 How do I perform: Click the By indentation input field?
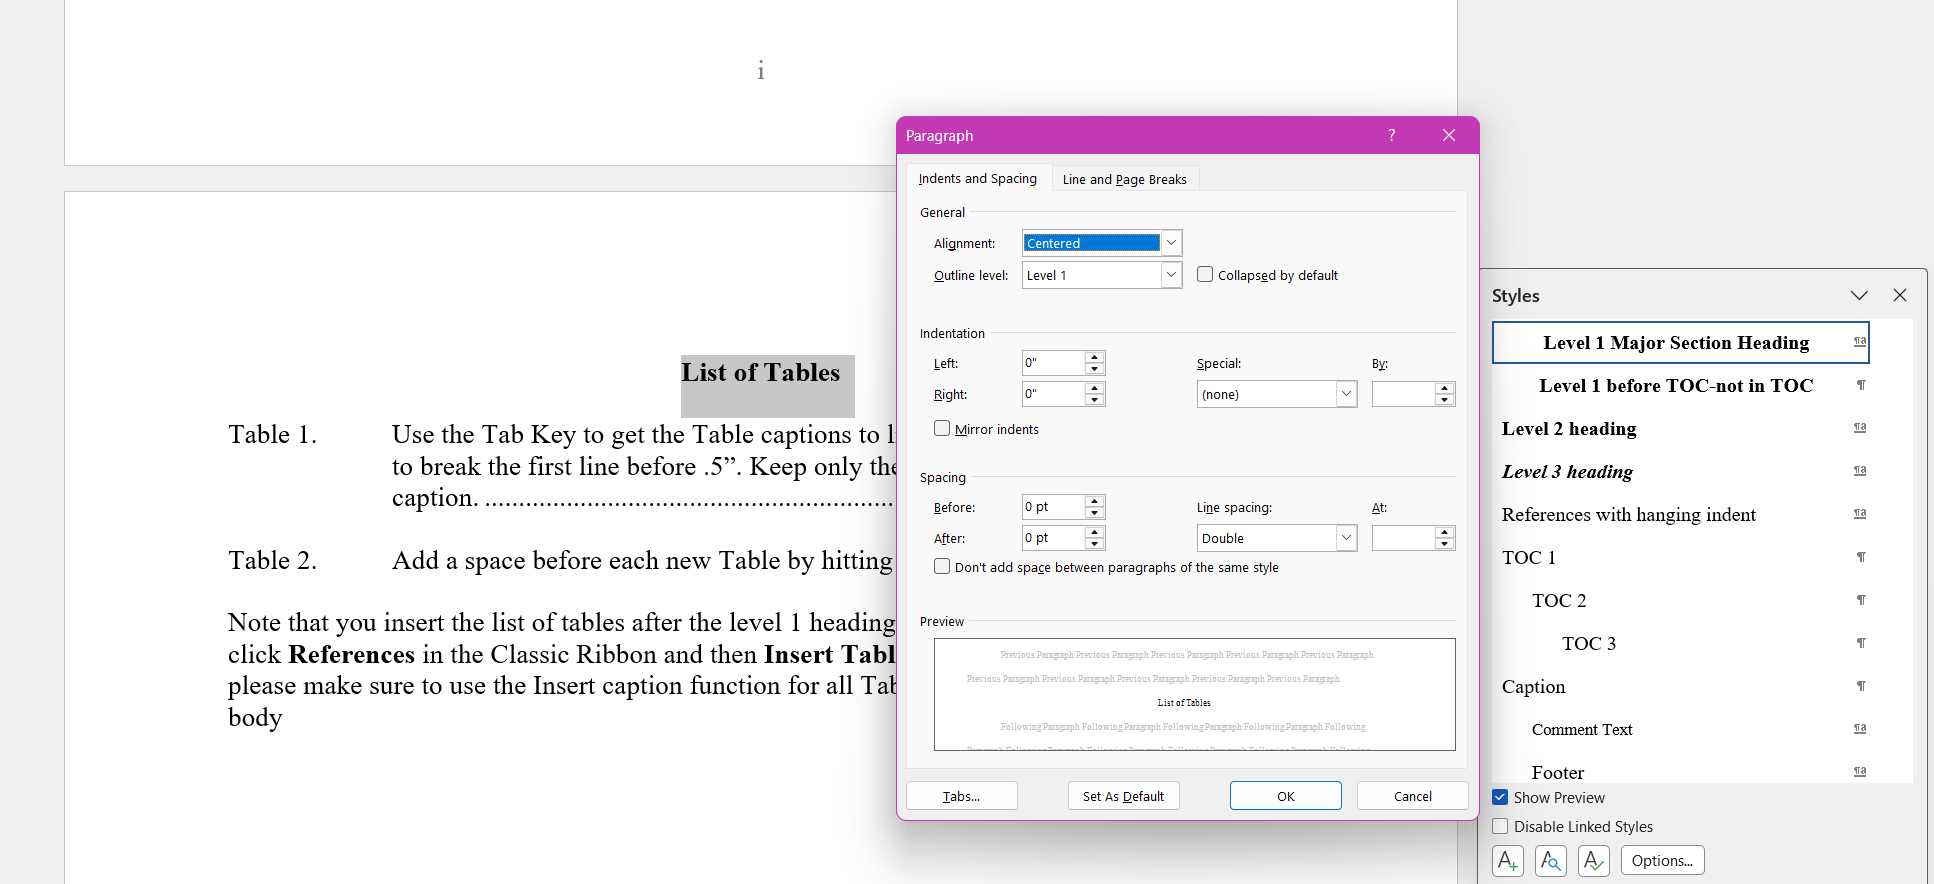click(x=1403, y=394)
